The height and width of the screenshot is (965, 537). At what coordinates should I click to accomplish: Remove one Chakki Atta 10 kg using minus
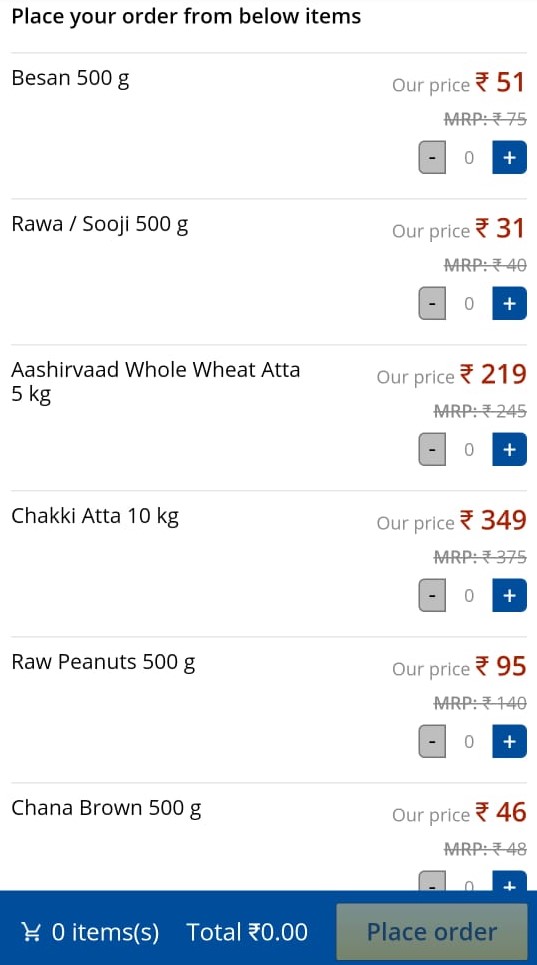pos(432,595)
